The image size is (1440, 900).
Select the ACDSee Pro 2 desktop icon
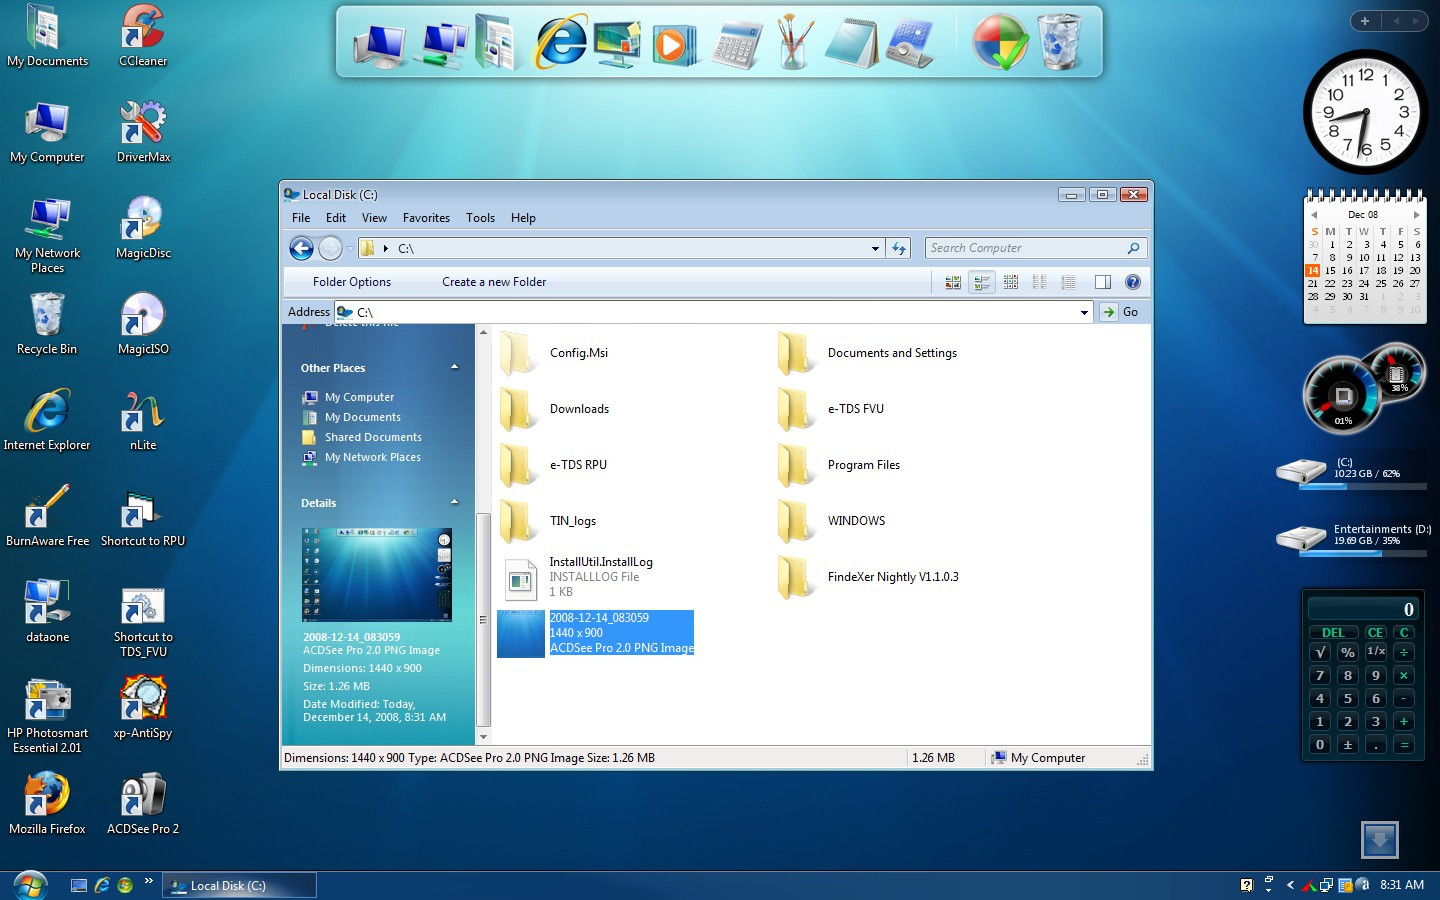[143, 804]
